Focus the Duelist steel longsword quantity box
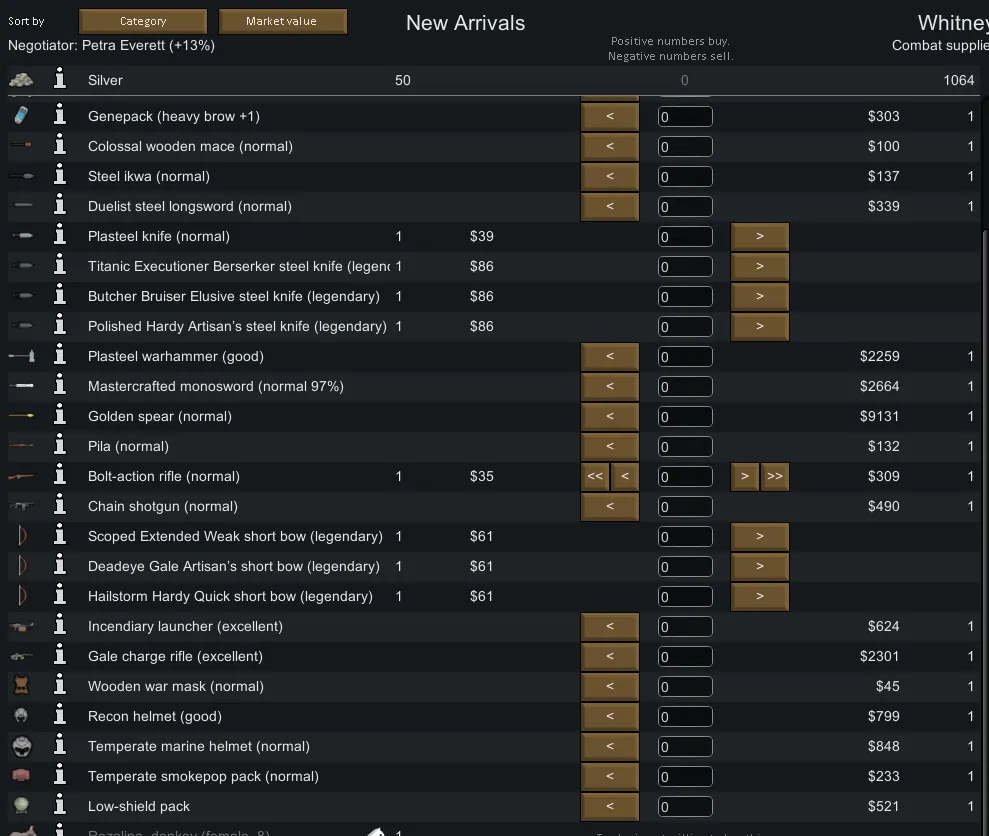 (685, 207)
